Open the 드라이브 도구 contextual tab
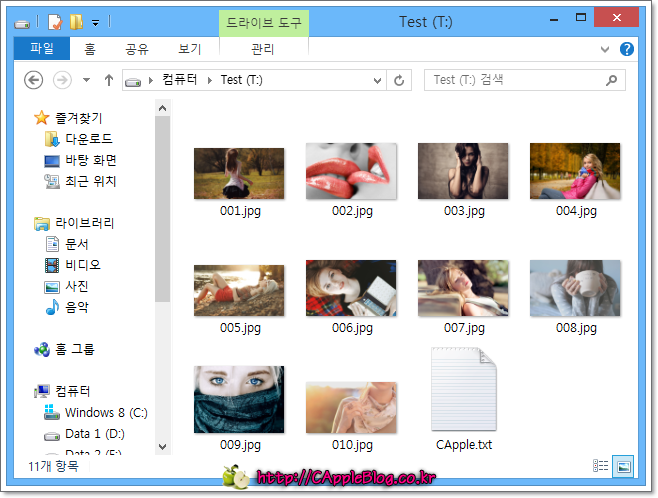Image resolution: width=658 pixels, height=498 pixels. pyautogui.click(x=264, y=23)
